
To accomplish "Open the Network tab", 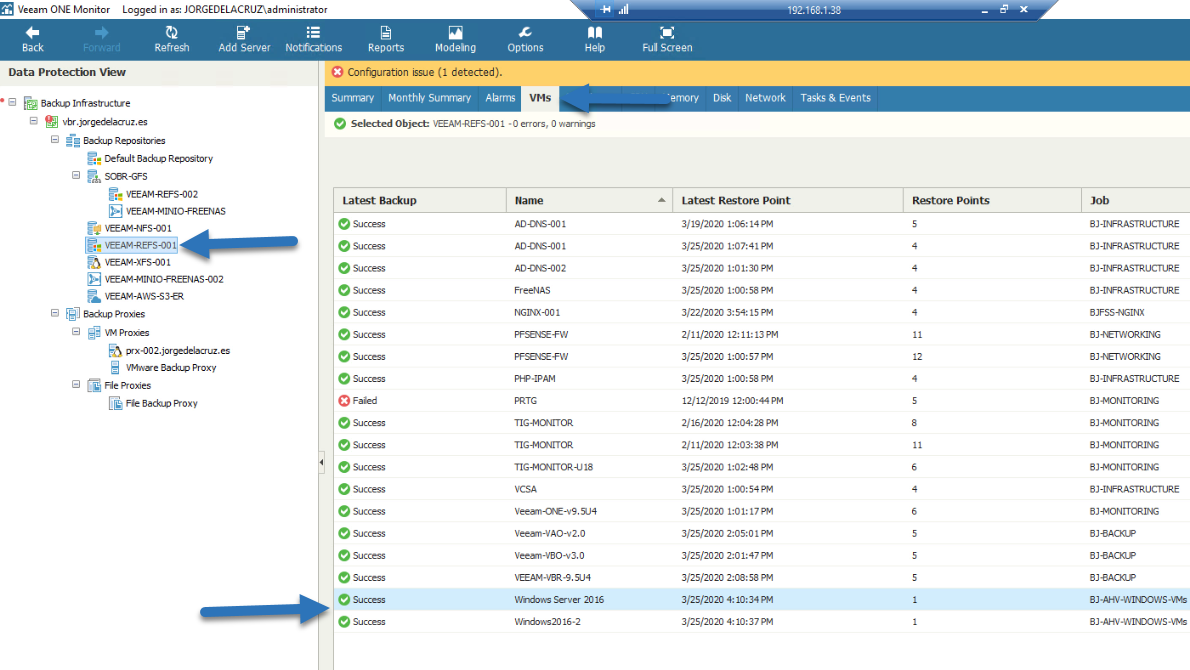I will click(765, 98).
